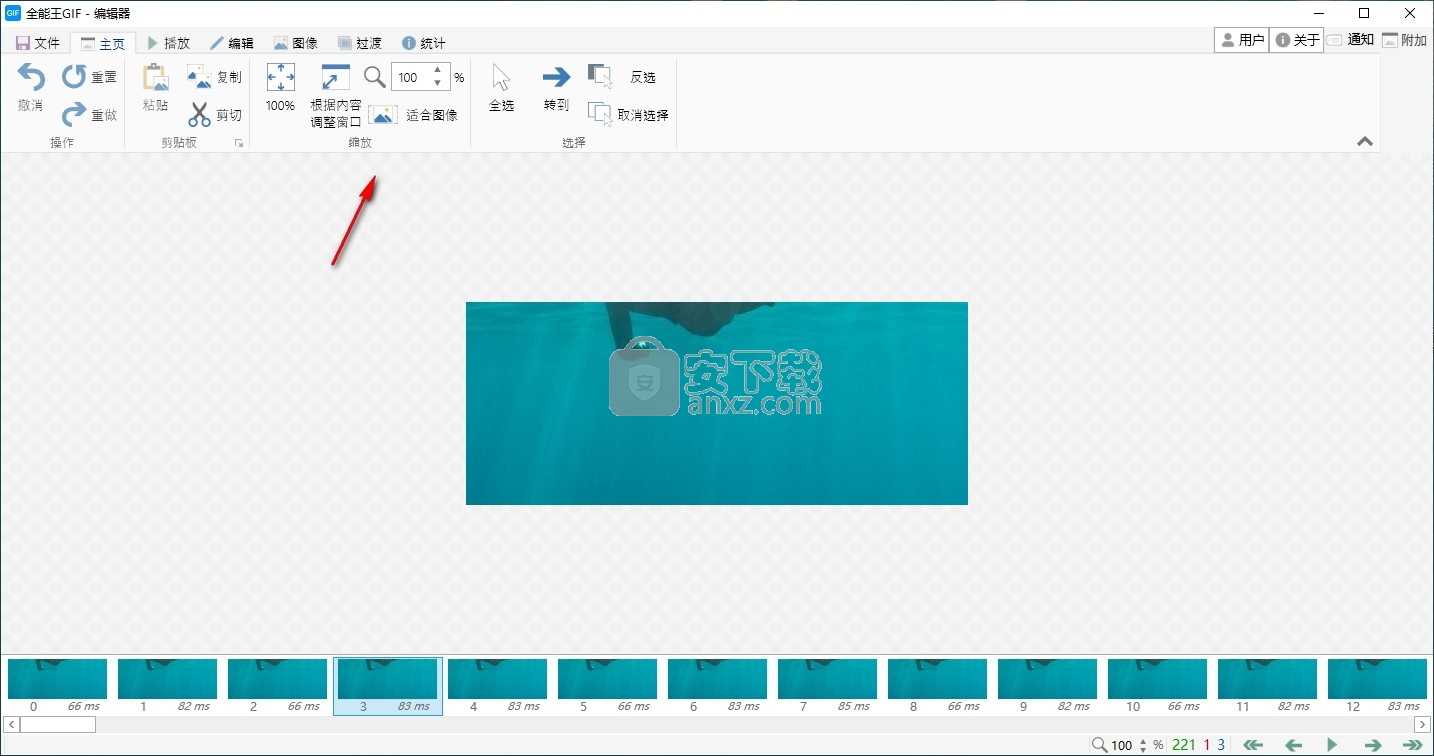The image size is (1434, 756).
Task: Go to next frame arrow
Action: [x=1373, y=745]
